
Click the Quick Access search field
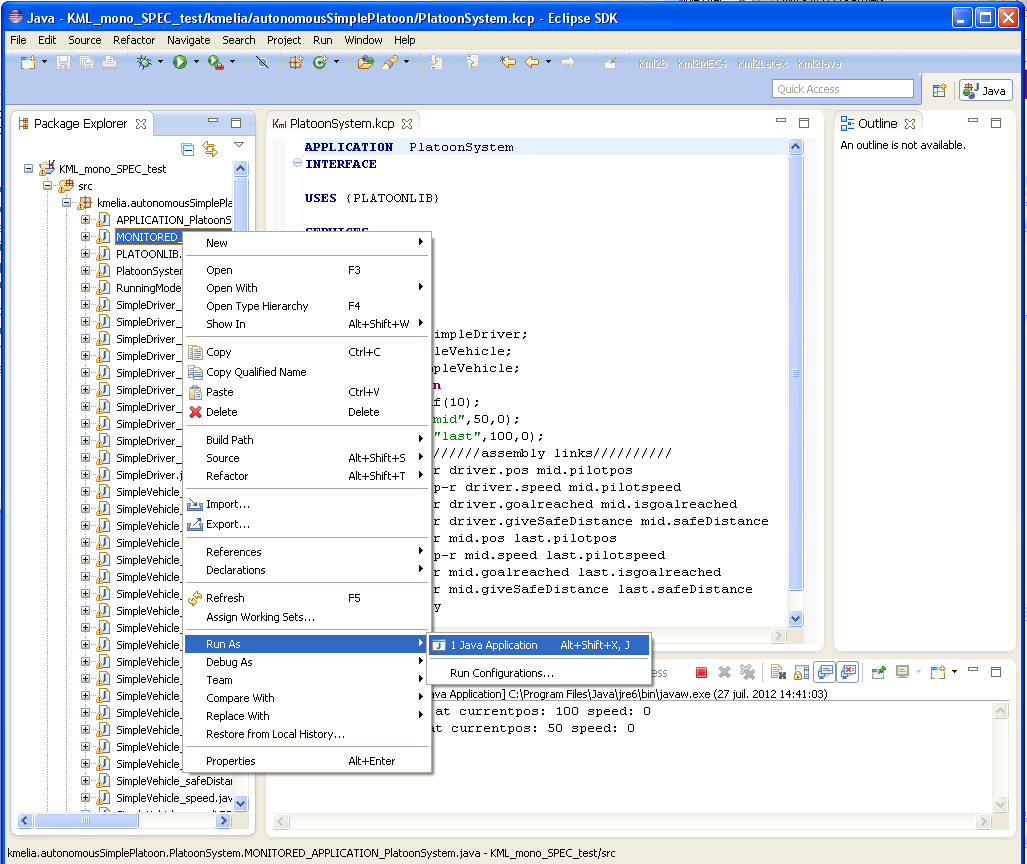[843, 89]
